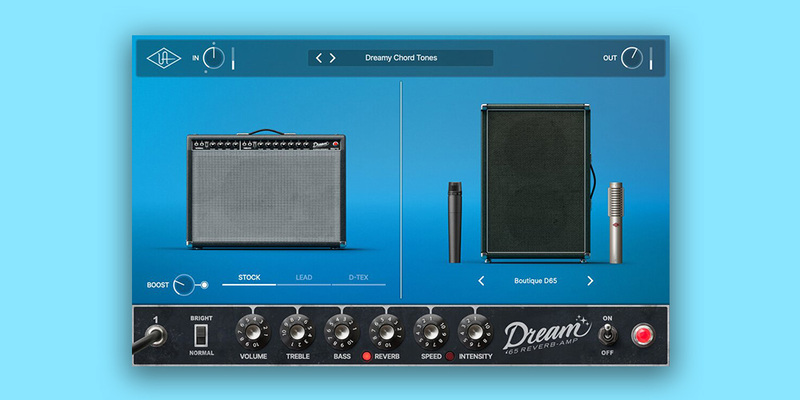The image size is (800, 400).
Task: Click the VOLUME knob on amp panel
Action: [251, 331]
